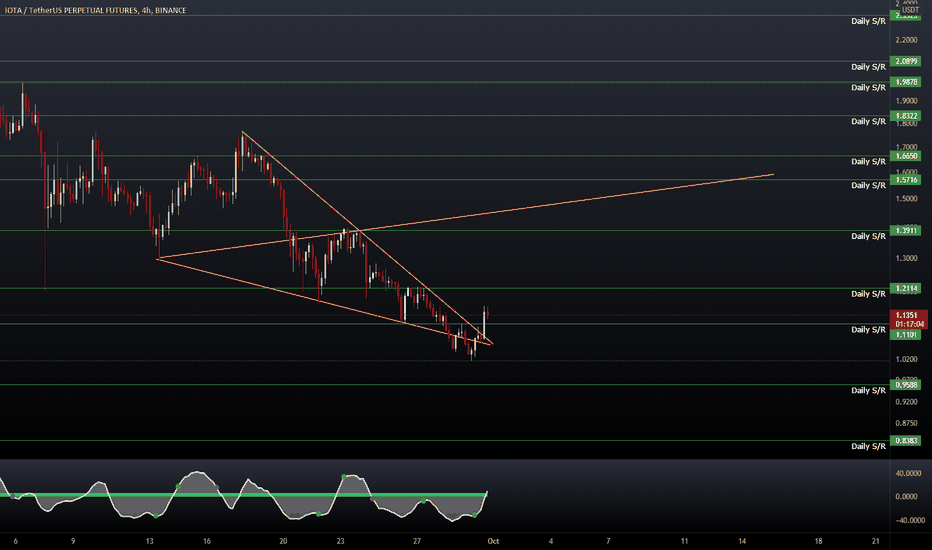
Task: Click the 0.9588 price level tag
Action: tap(905, 385)
